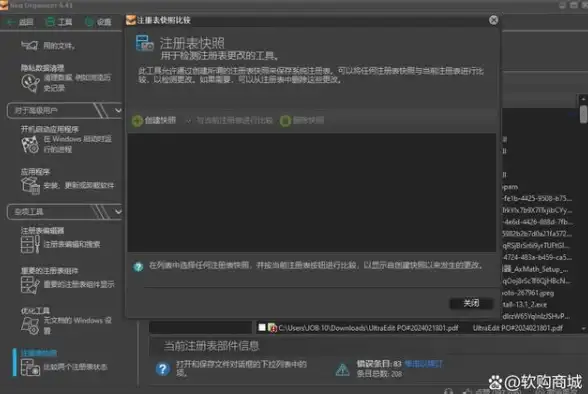This screenshot has height=394, width=588.
Task: Click inside the empty snapshot list area
Action: [x=312, y=192]
